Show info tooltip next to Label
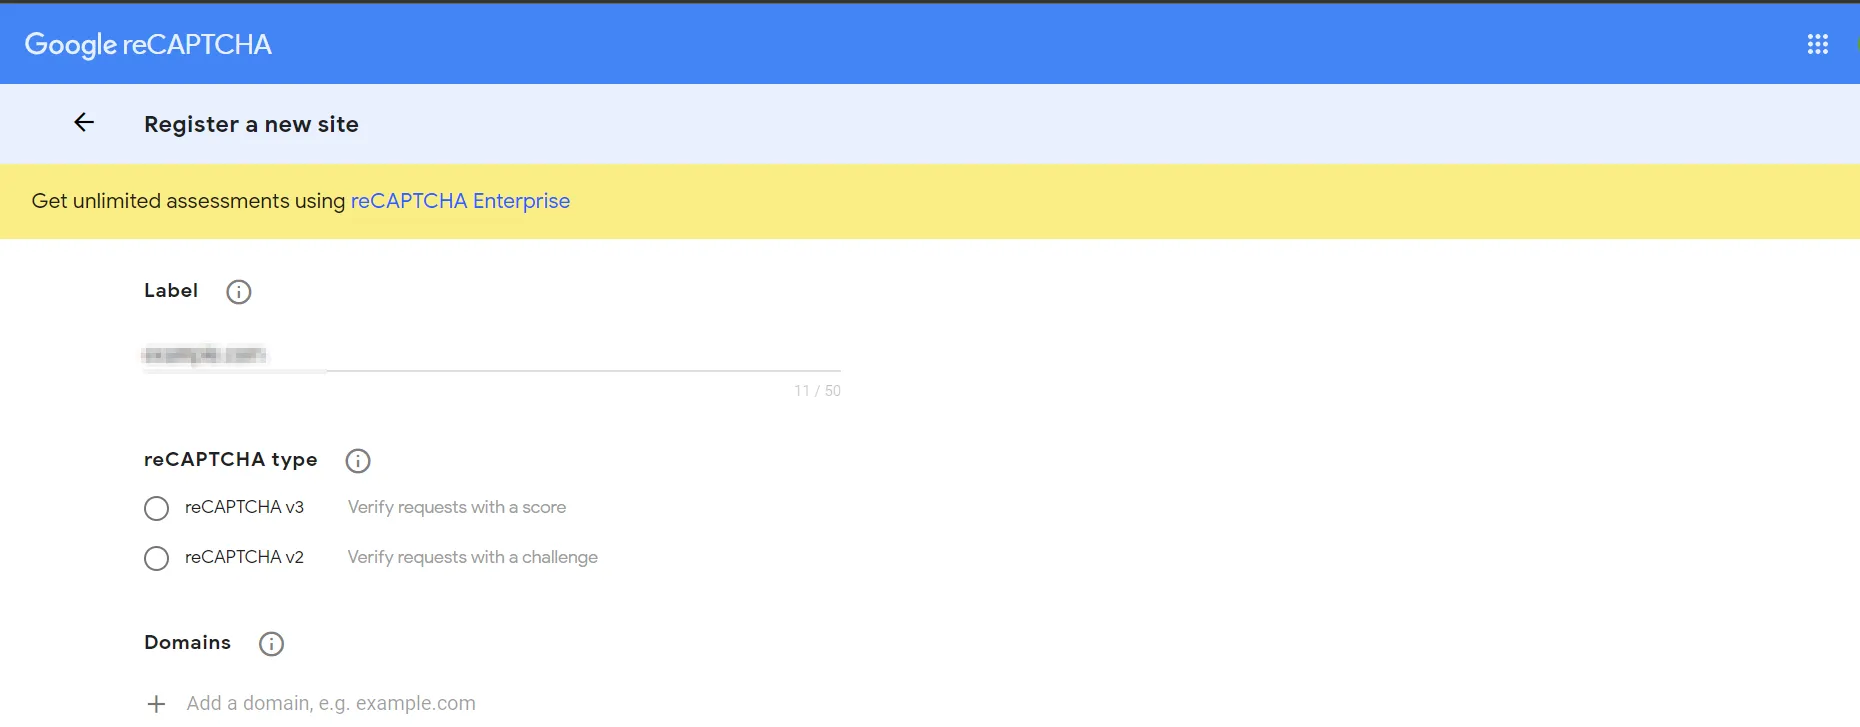The image size is (1860, 727). (238, 292)
